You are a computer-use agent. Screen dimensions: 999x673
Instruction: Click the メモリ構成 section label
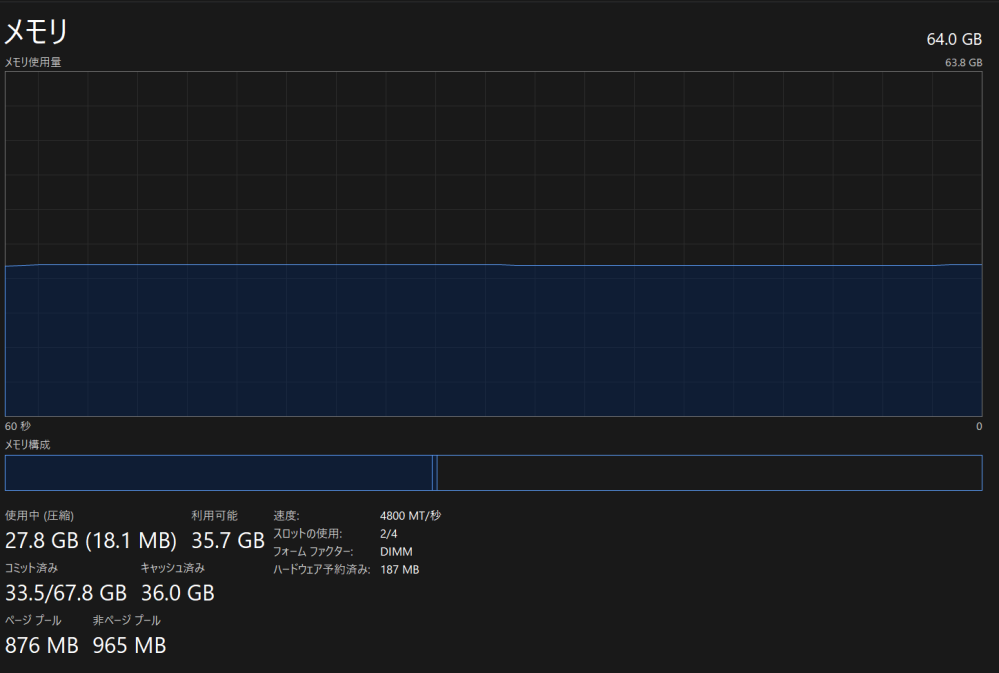click(27, 445)
